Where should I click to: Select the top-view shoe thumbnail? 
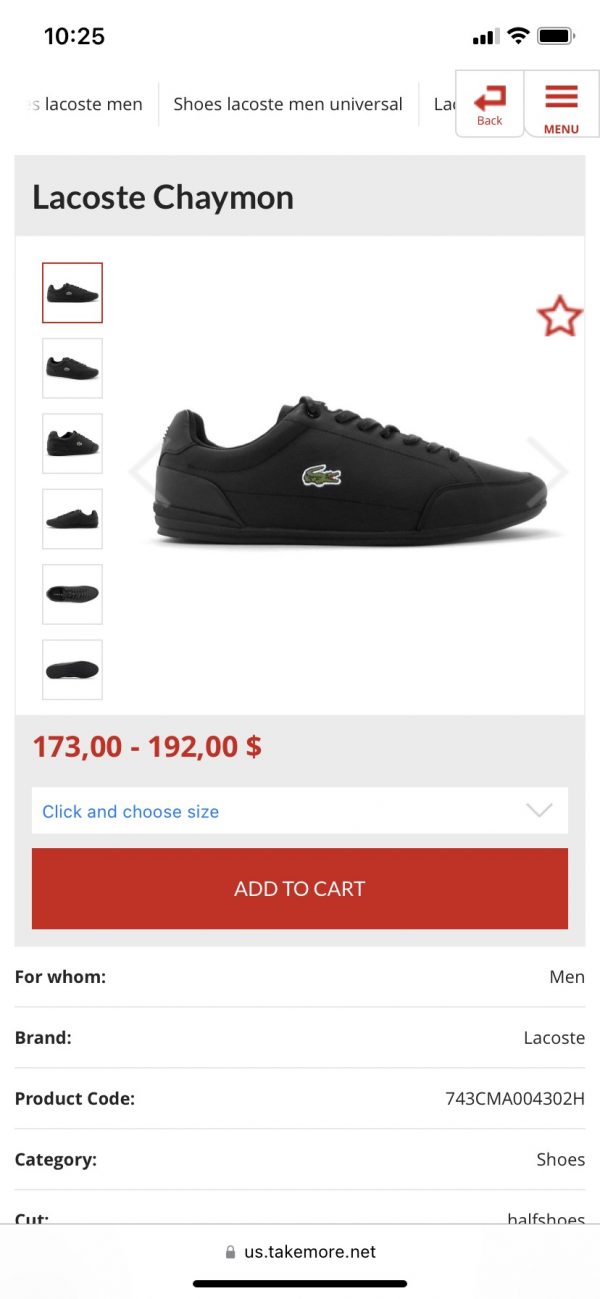tap(72, 594)
